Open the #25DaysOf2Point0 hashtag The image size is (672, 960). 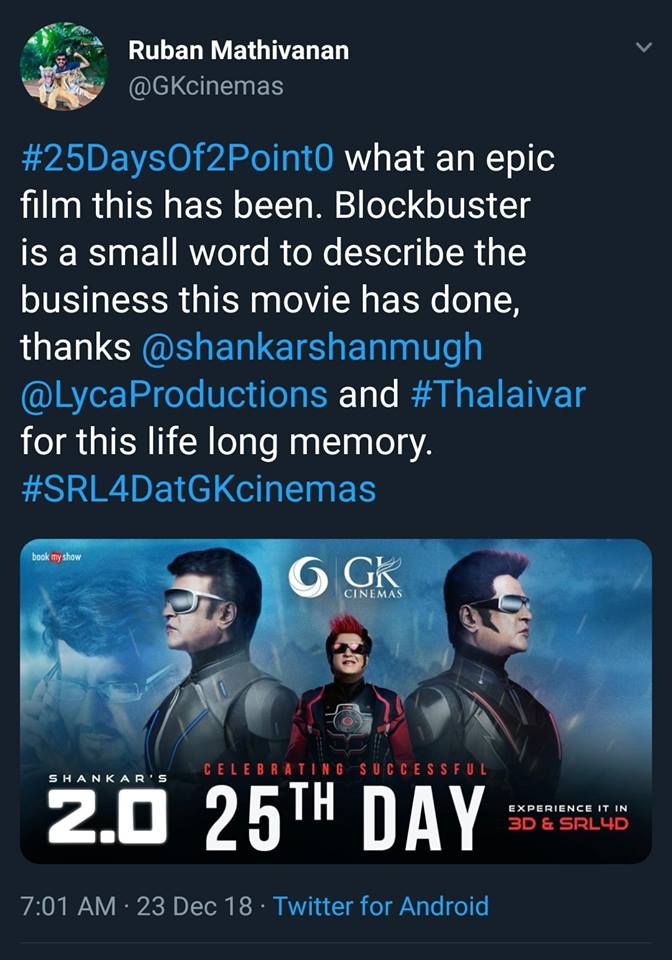(x=177, y=159)
